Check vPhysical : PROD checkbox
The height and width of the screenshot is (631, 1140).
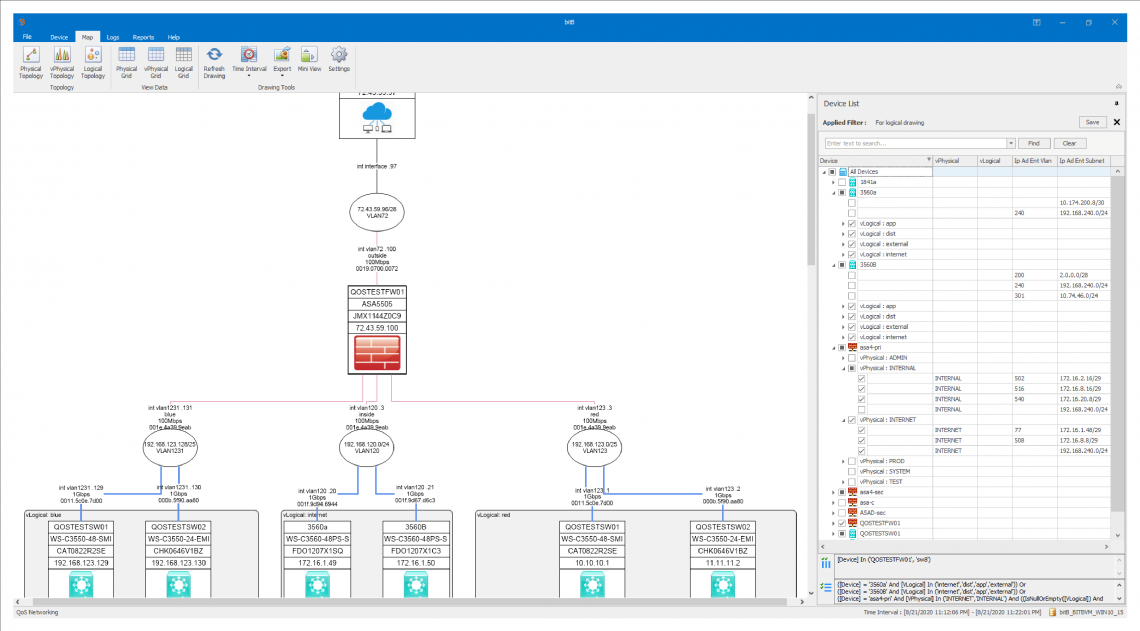click(x=852, y=461)
